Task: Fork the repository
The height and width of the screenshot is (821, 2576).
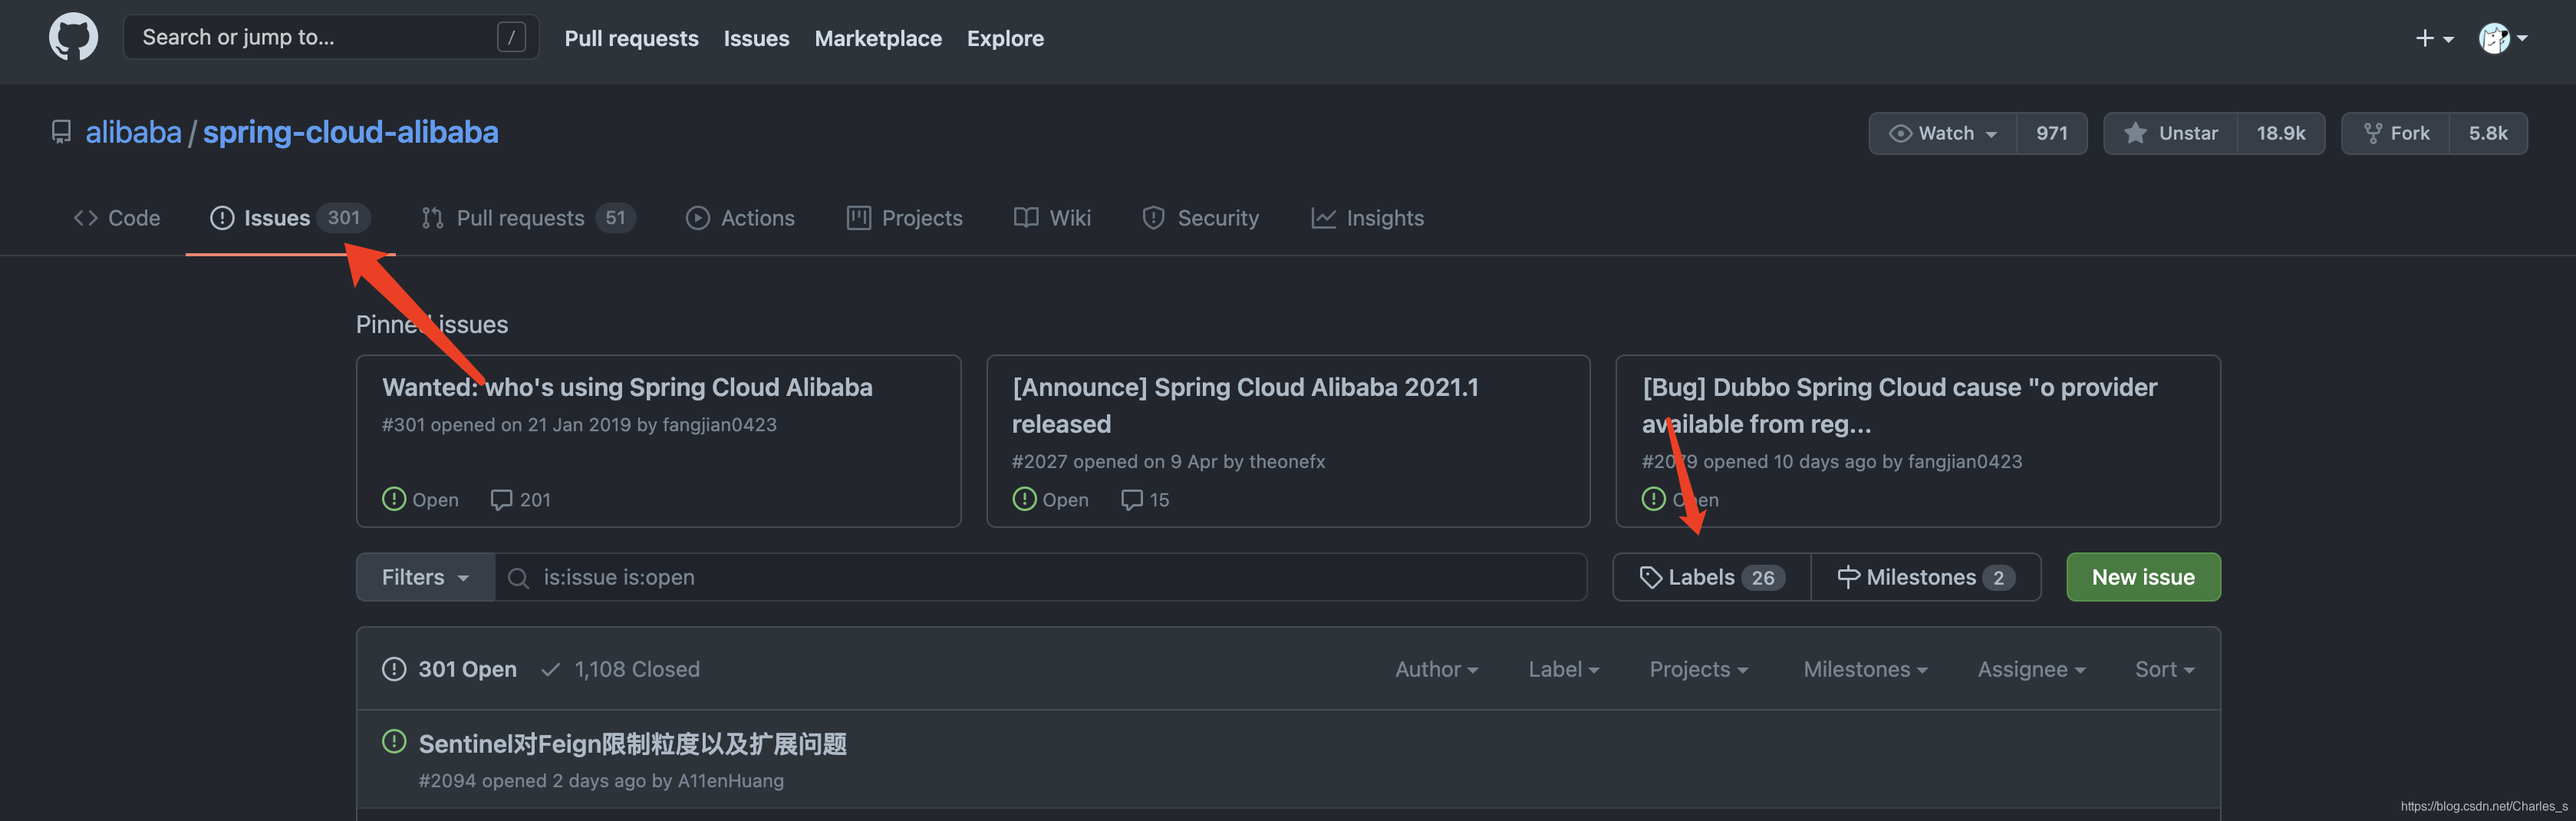Action: pyautogui.click(x=2395, y=133)
